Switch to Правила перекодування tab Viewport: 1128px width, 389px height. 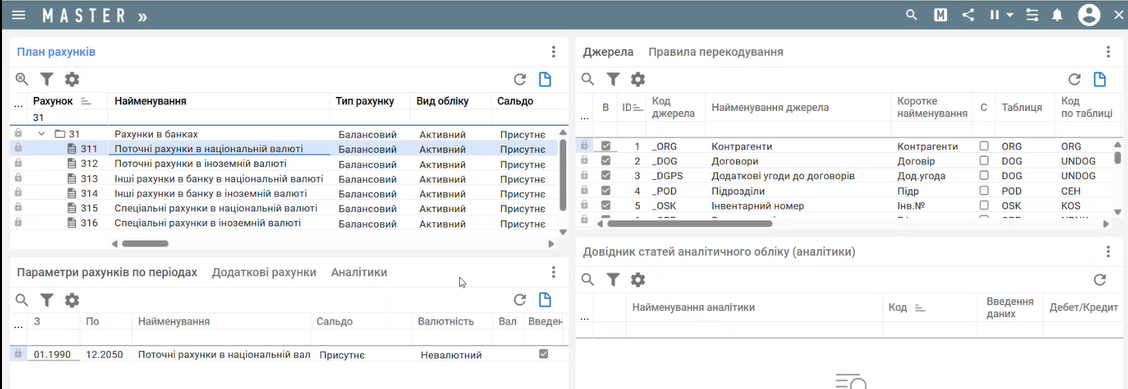point(716,52)
